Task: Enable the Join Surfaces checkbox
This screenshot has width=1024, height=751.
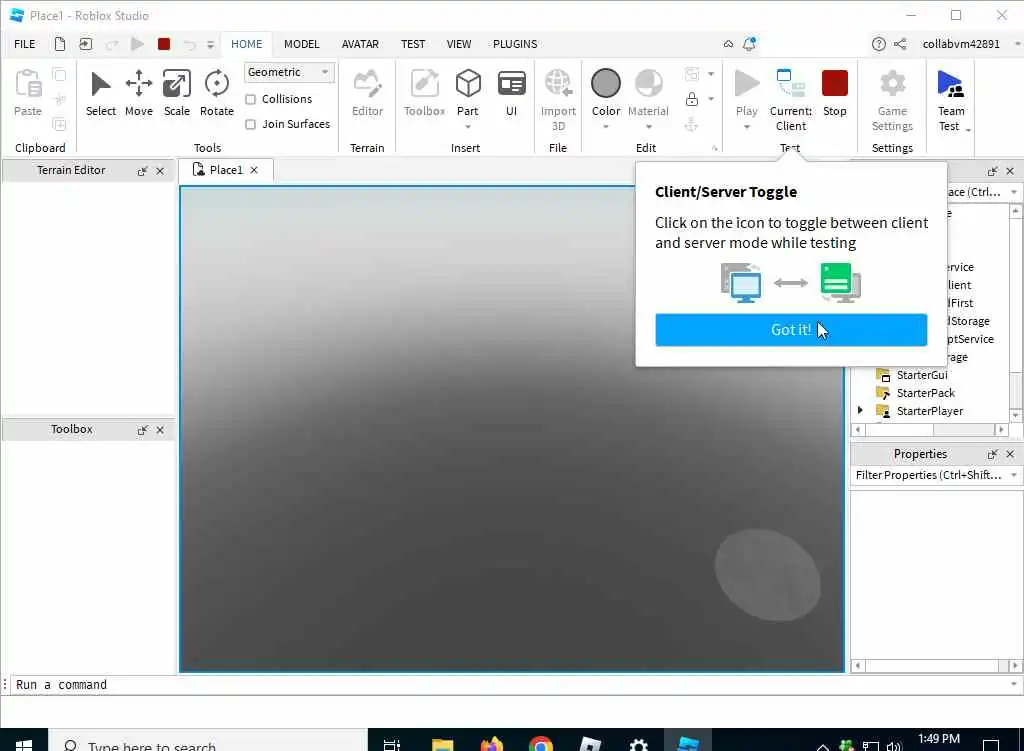Action: (250, 124)
